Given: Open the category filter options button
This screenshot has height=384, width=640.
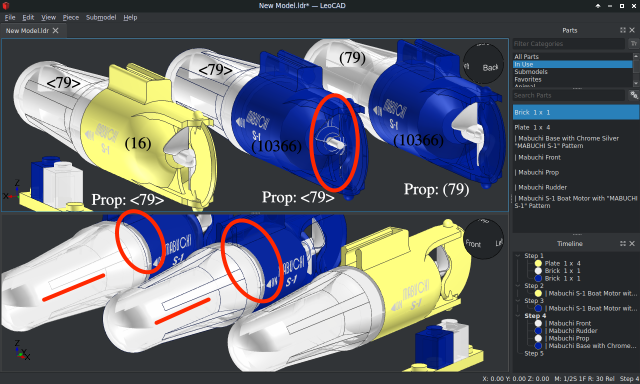Looking at the screenshot, I should point(633,44).
